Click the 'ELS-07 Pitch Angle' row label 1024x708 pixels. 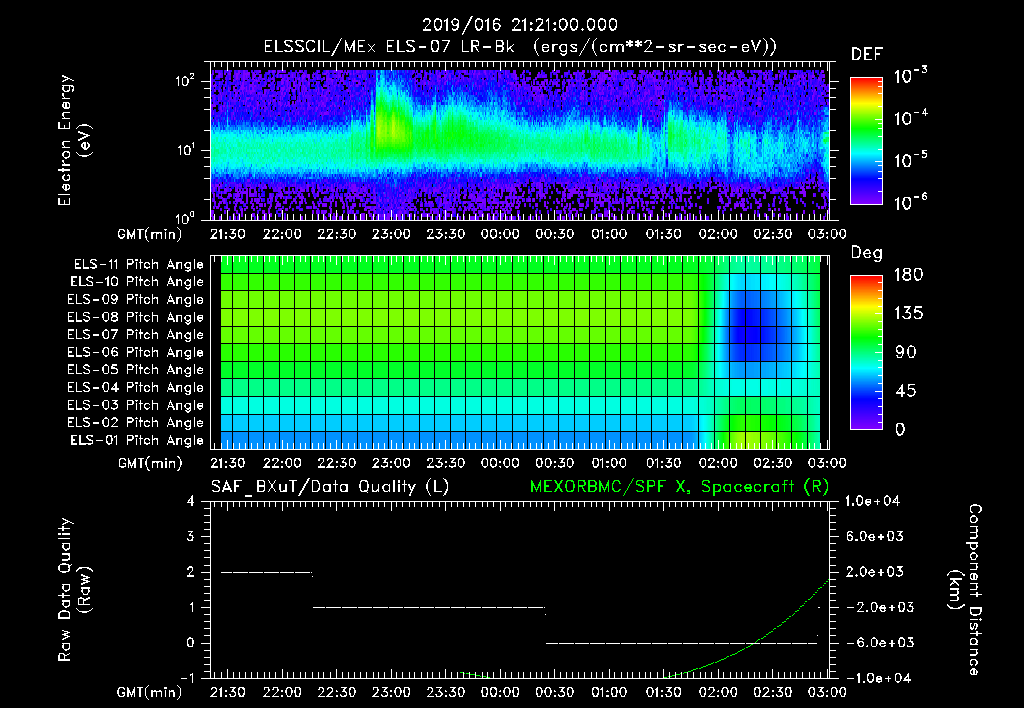[x=136, y=334]
